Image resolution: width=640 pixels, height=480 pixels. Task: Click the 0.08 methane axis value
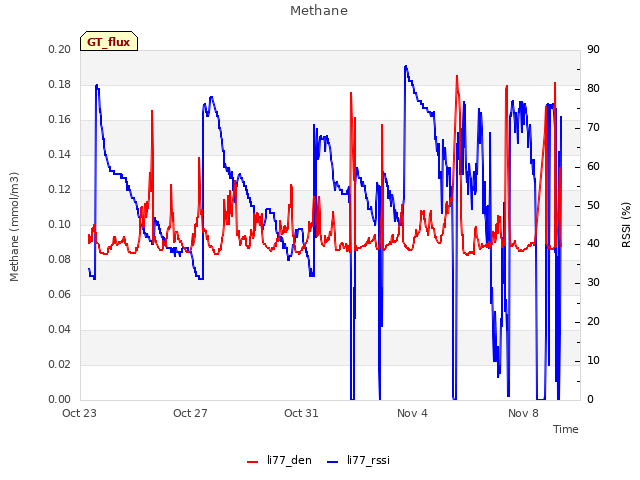tap(60, 260)
